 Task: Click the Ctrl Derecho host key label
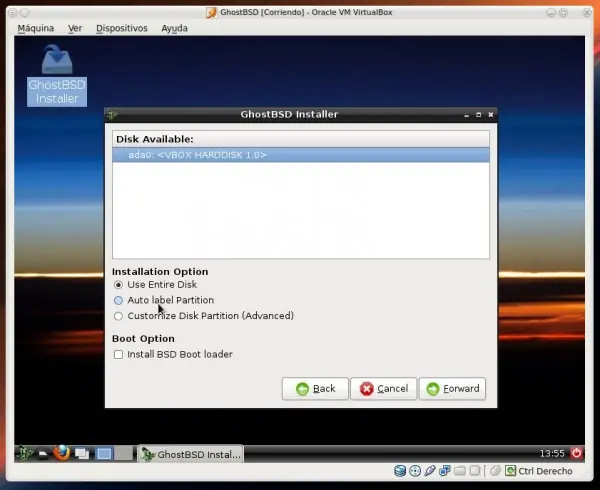[545, 471]
